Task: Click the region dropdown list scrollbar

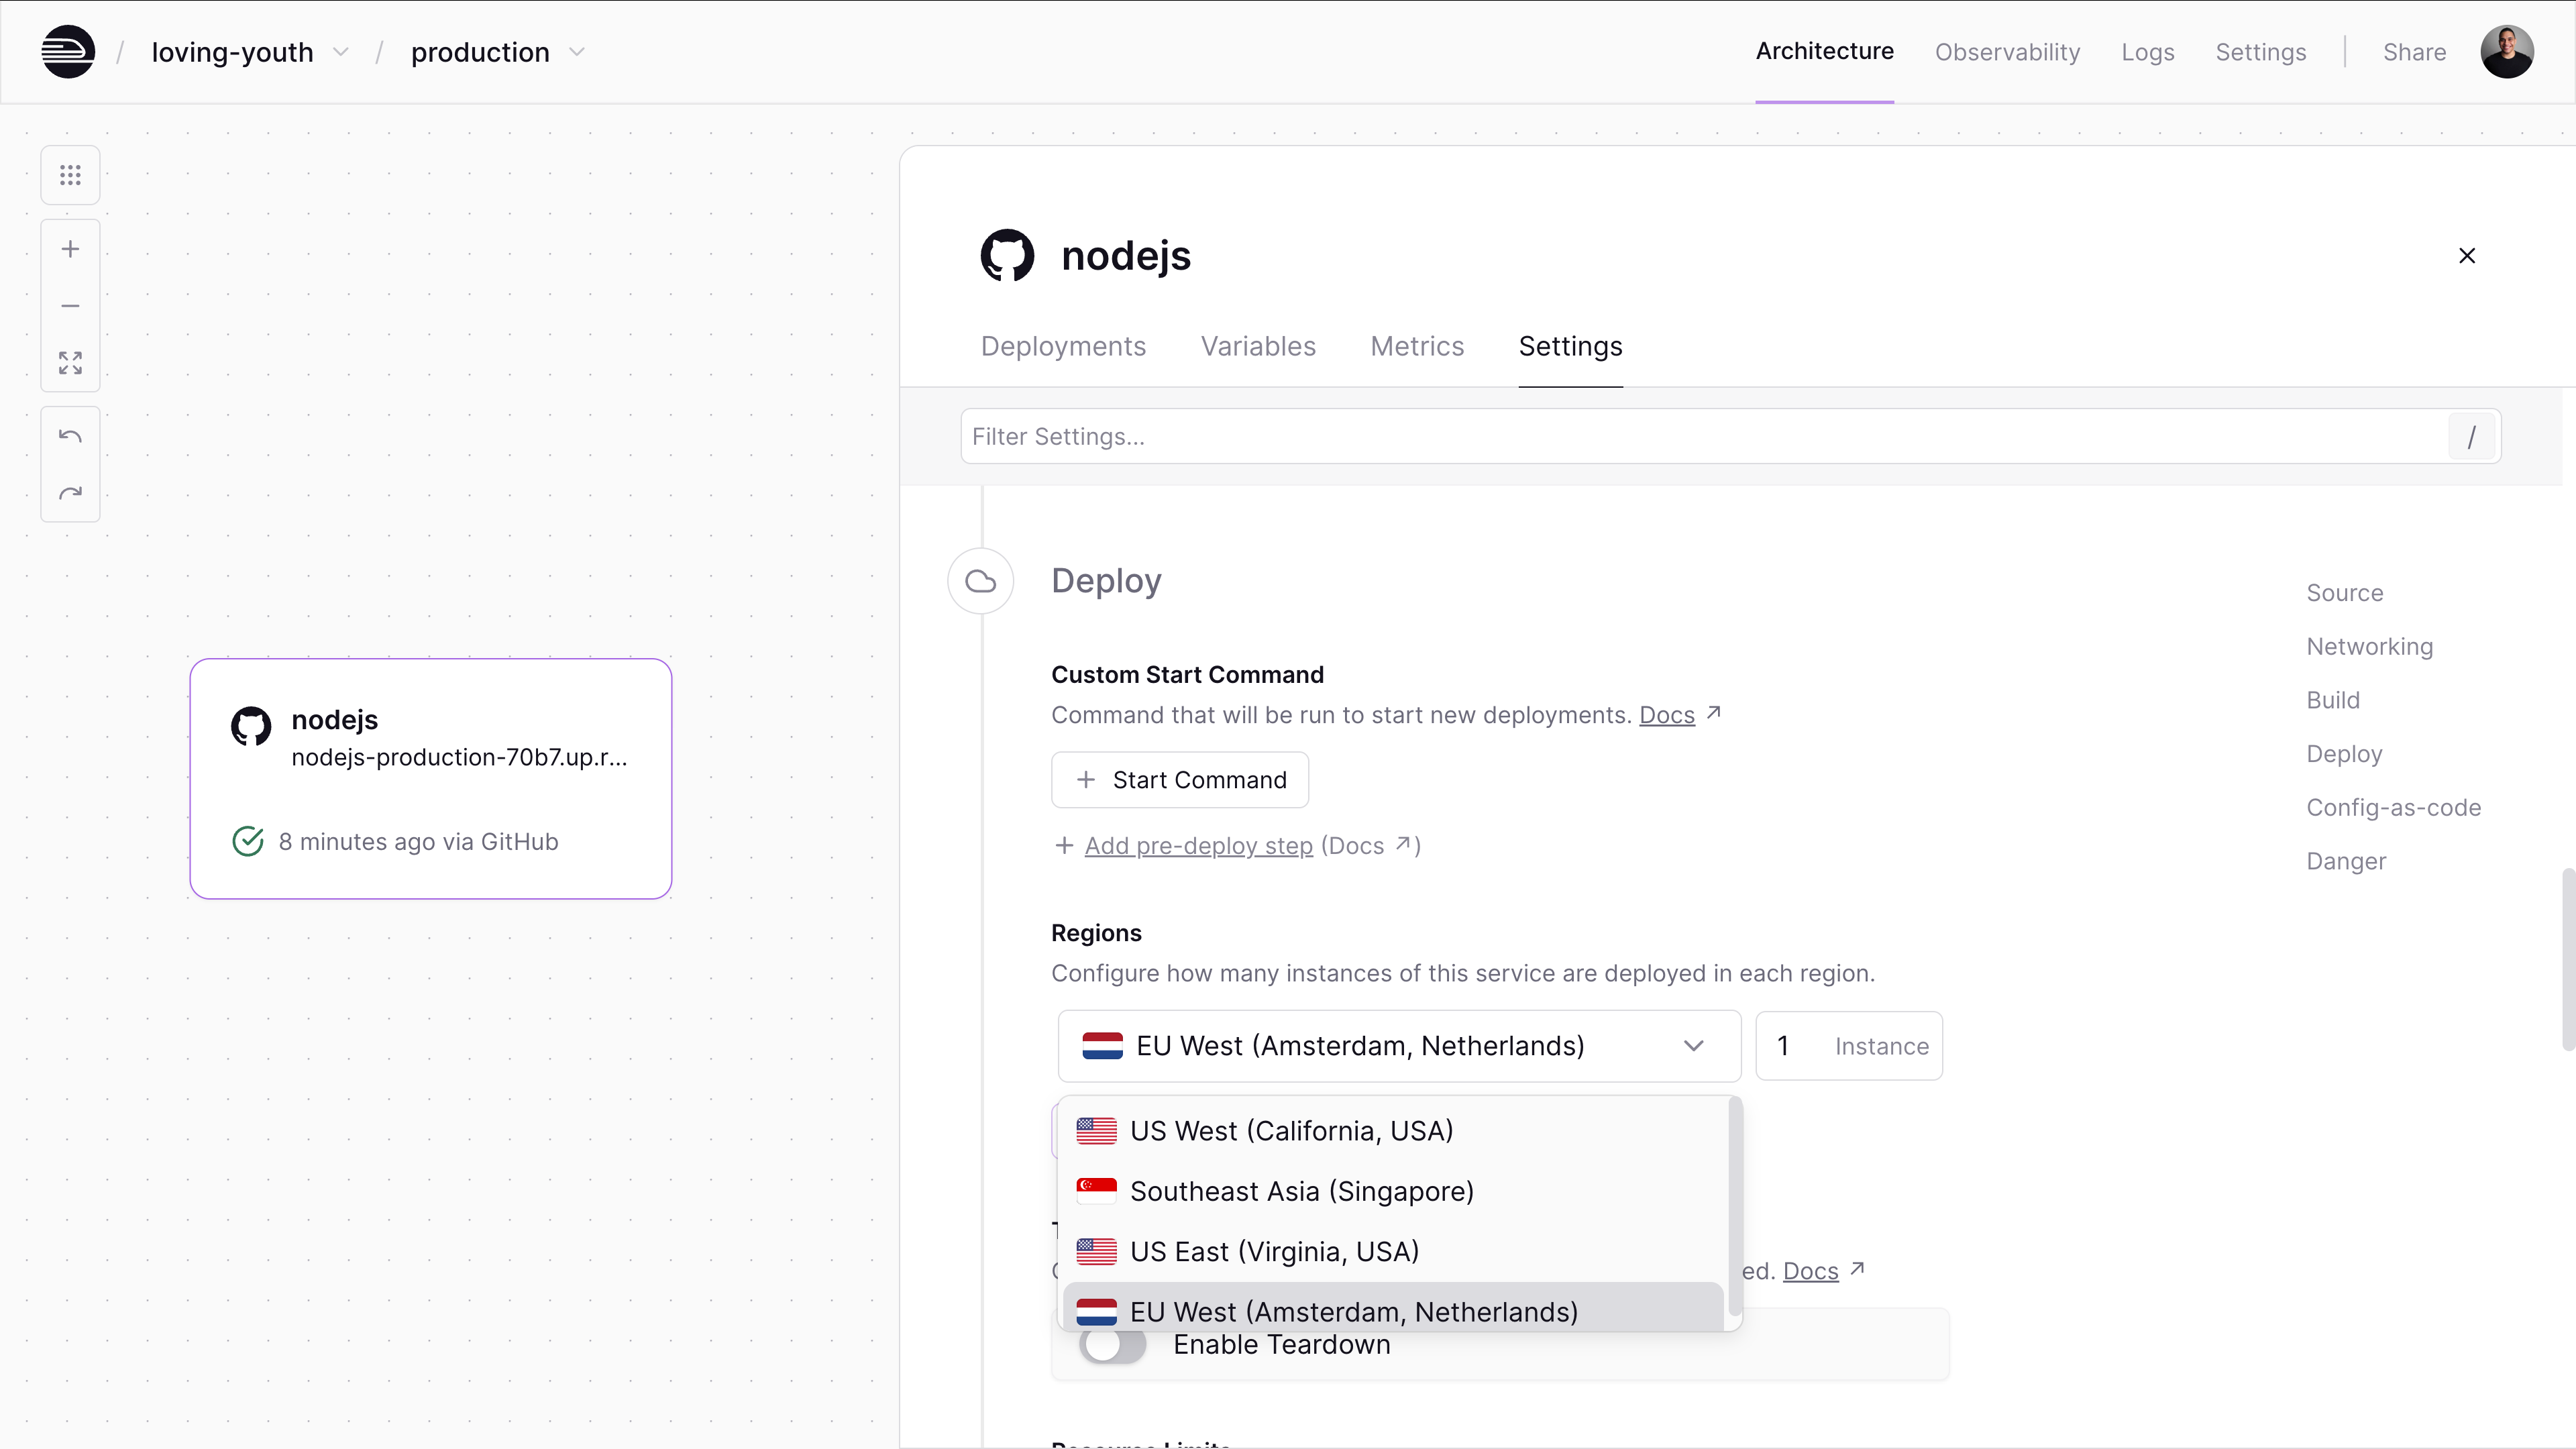Action: coord(1735,1207)
